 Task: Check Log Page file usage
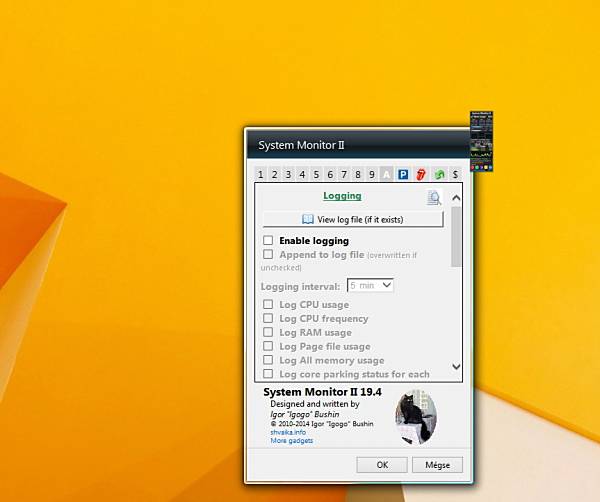[x=268, y=346]
